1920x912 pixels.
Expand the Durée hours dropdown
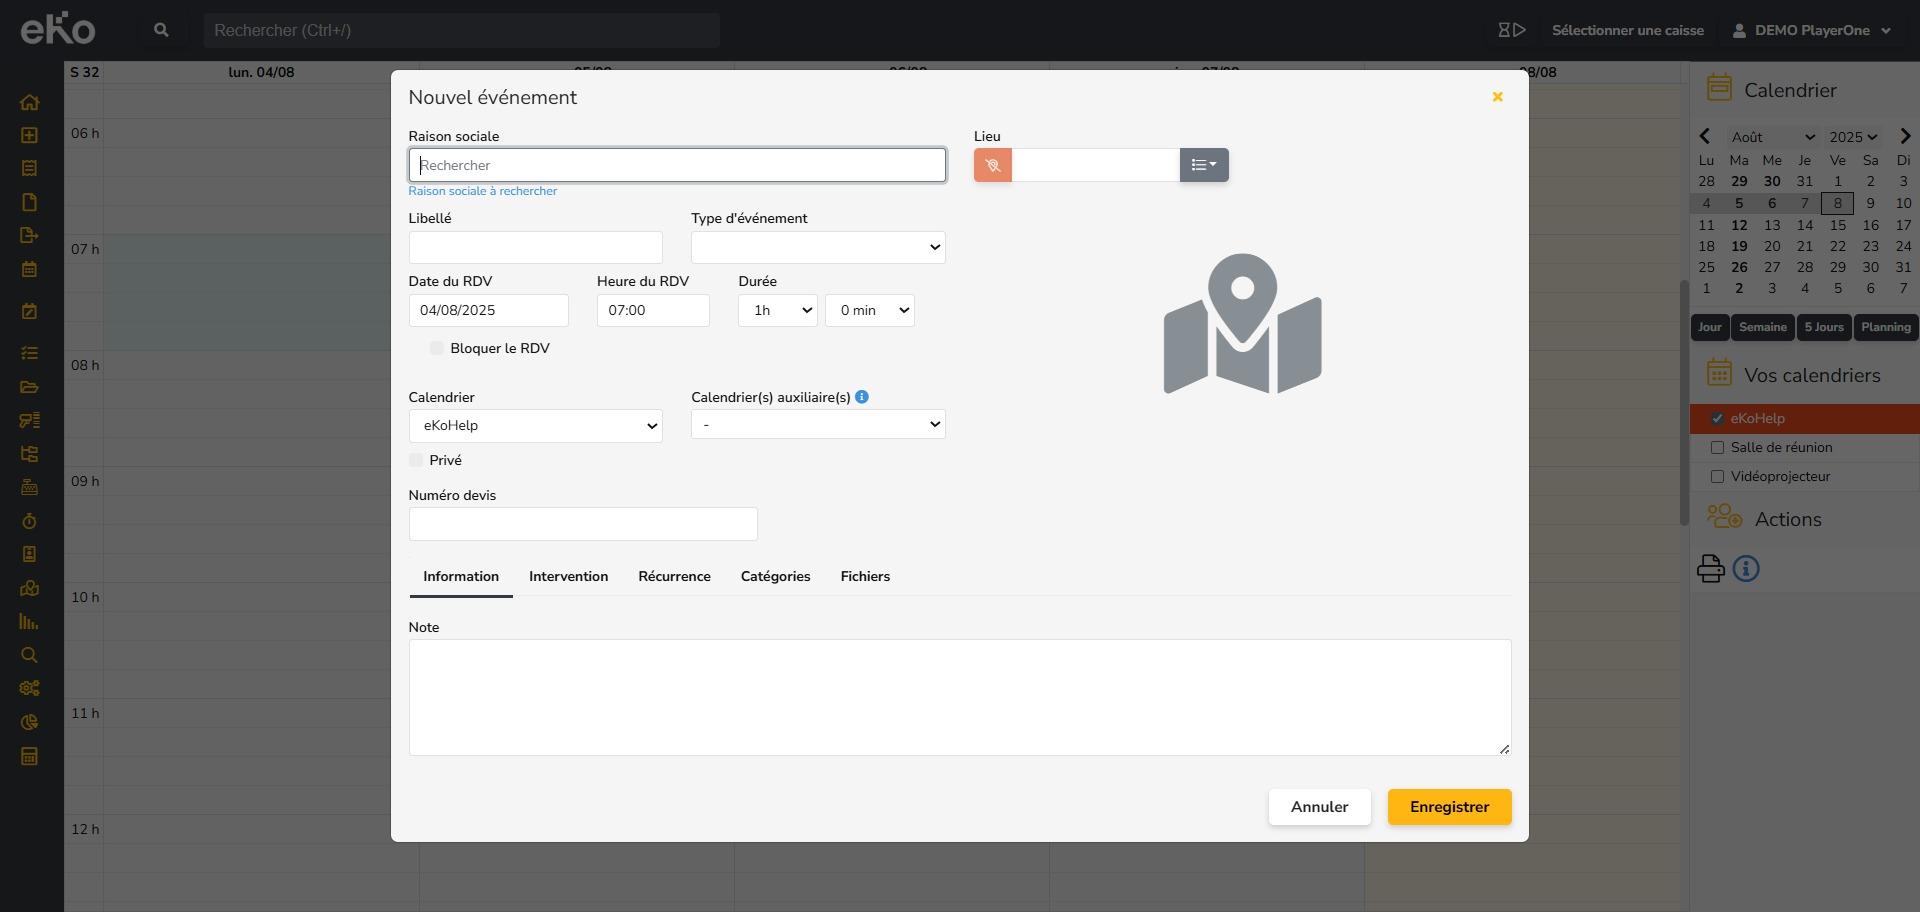point(777,310)
